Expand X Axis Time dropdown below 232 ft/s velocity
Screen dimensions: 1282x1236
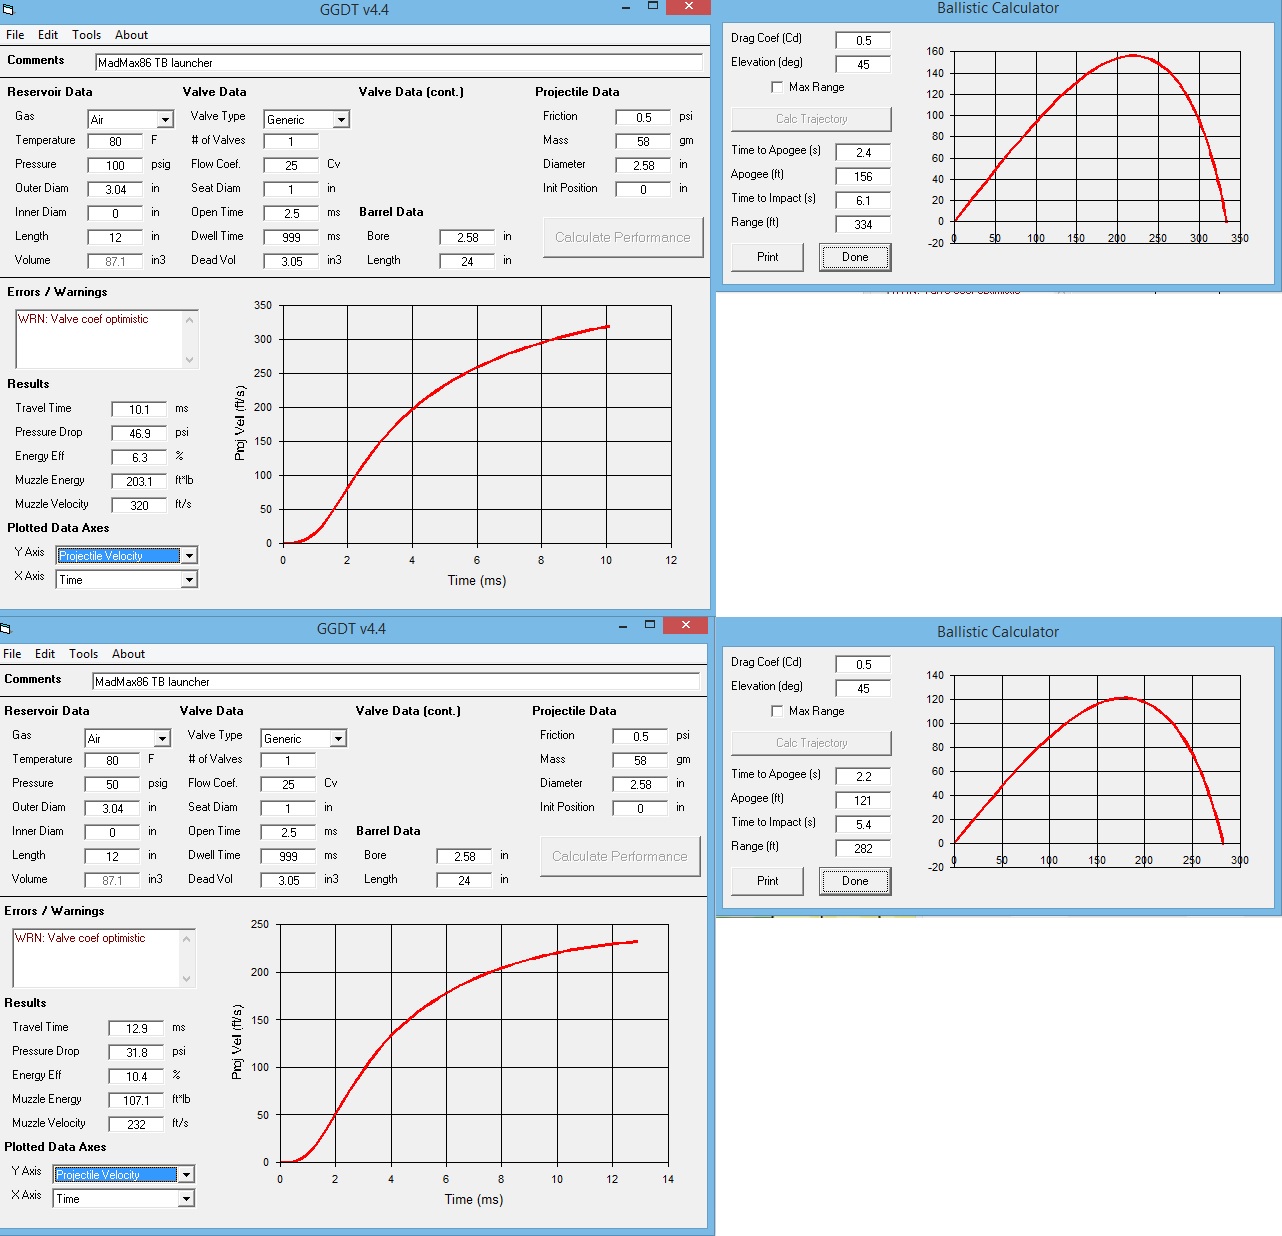(186, 1199)
